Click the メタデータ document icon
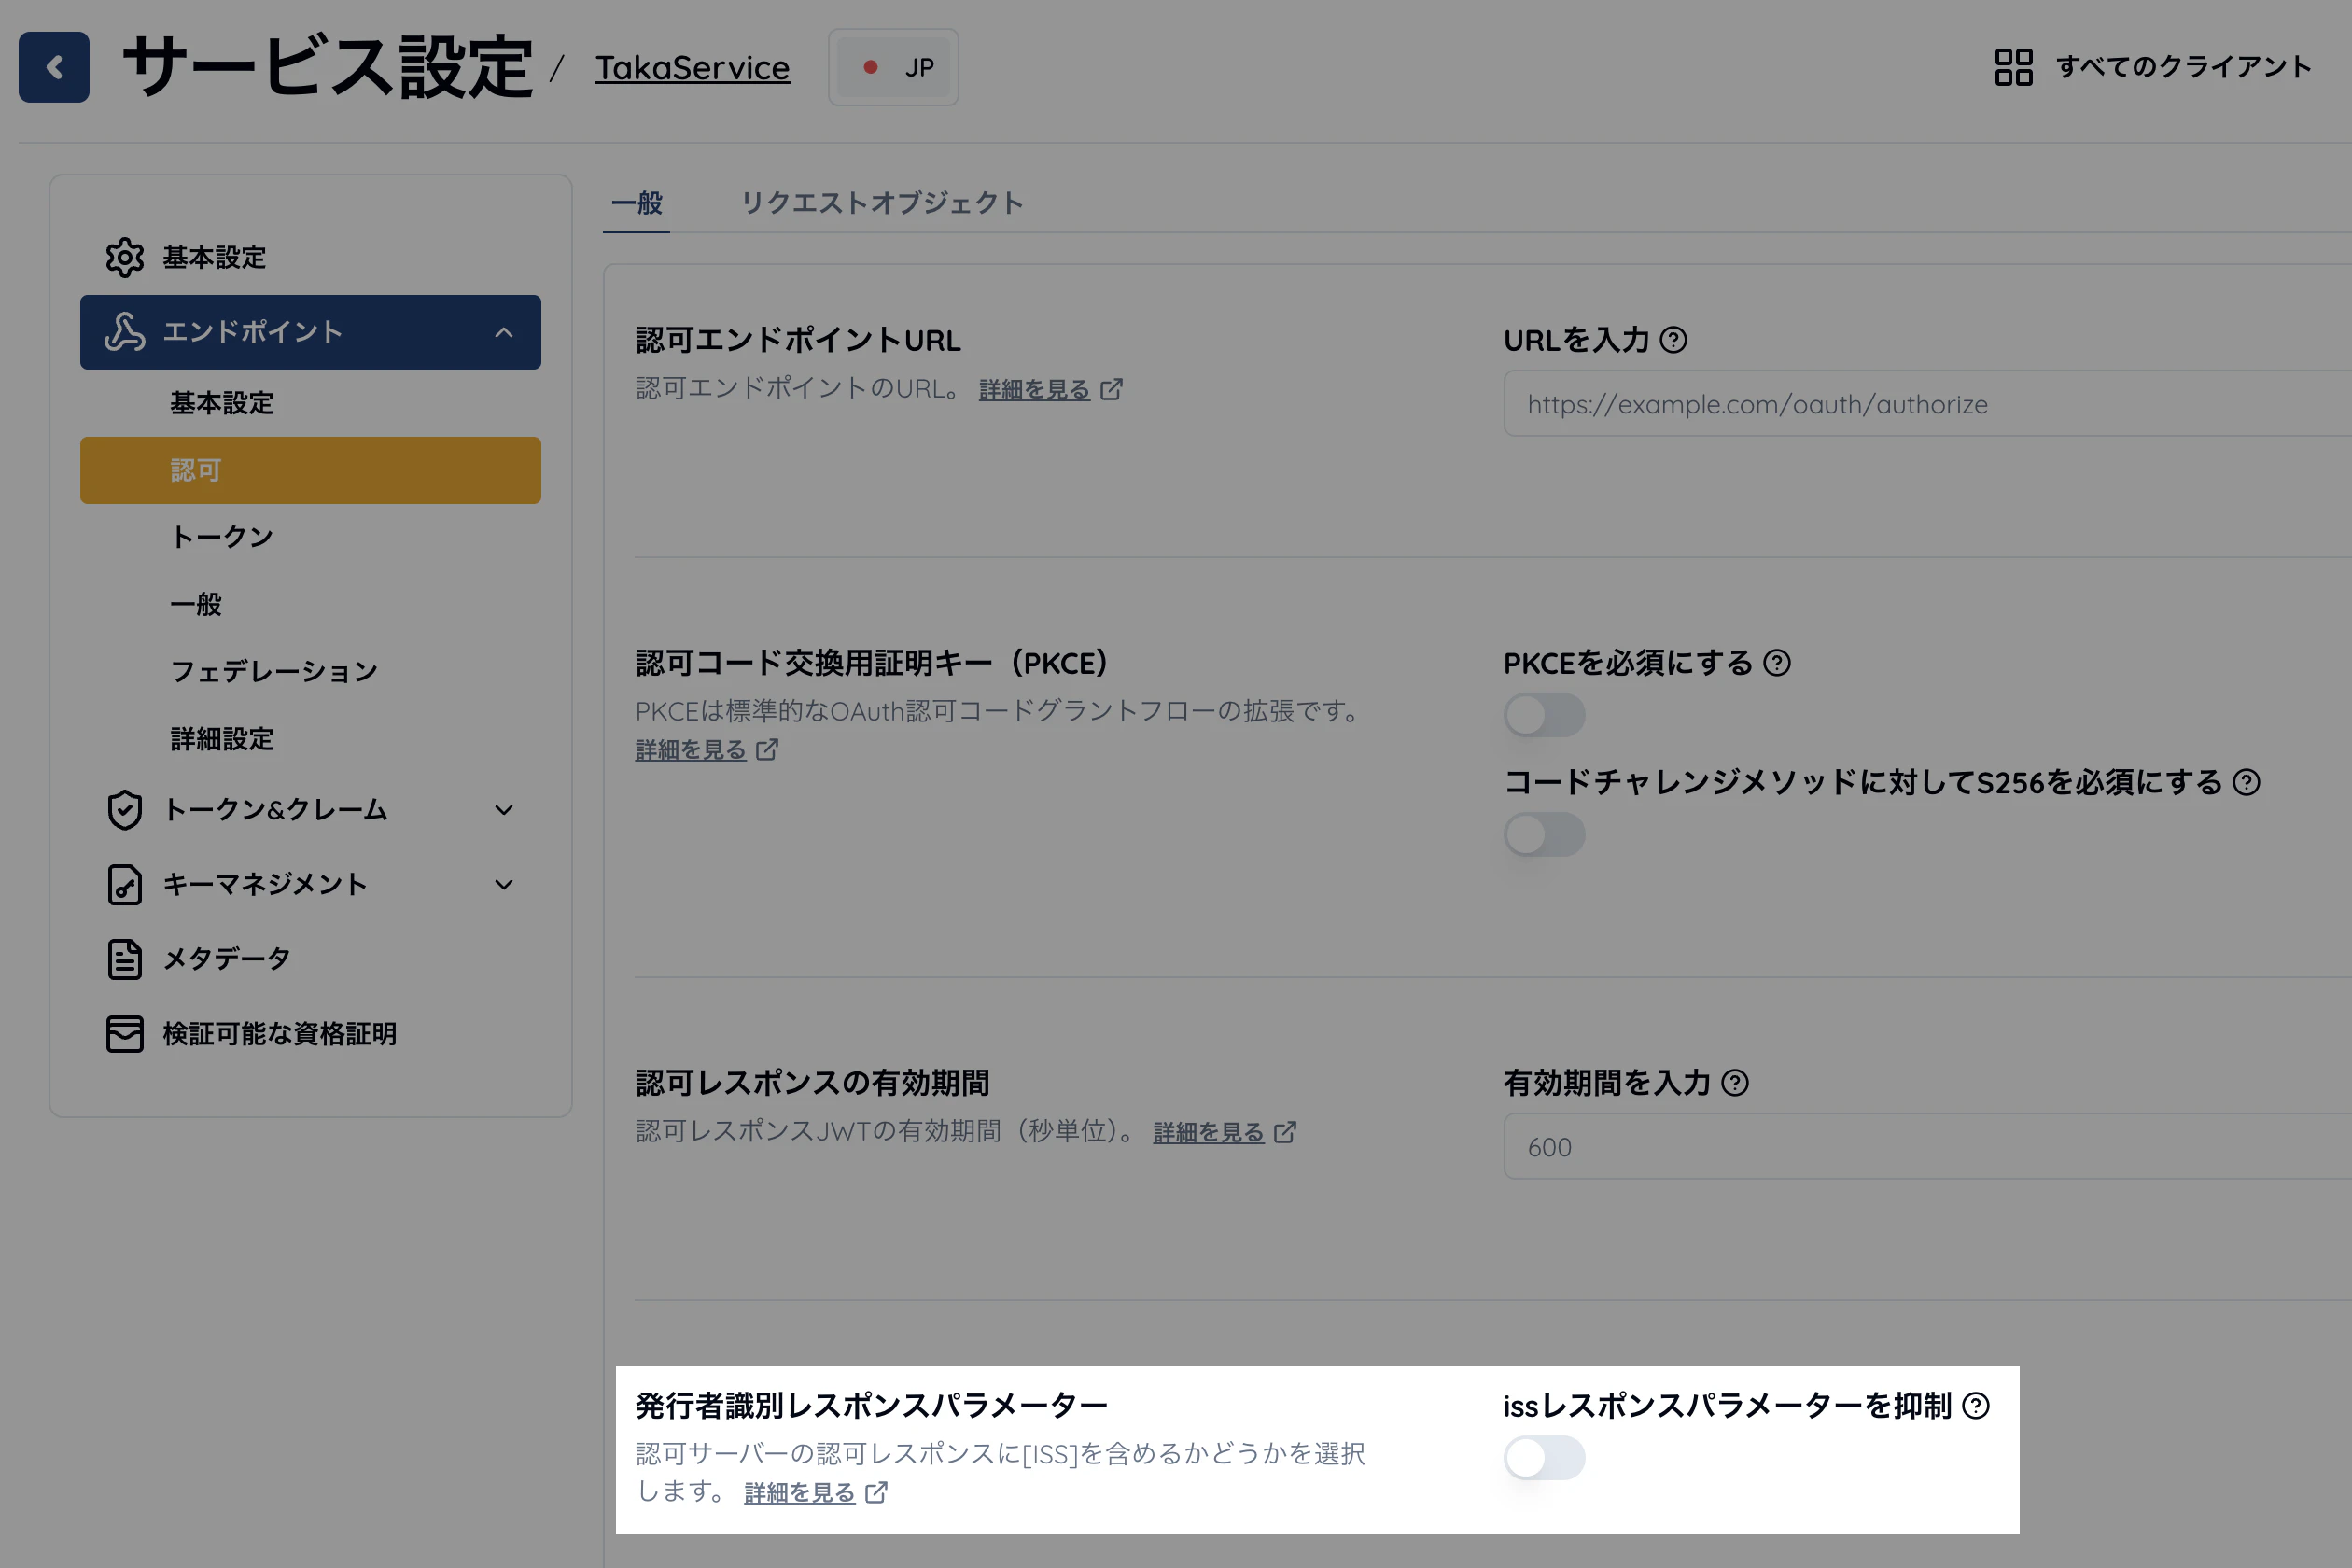 click(x=125, y=959)
